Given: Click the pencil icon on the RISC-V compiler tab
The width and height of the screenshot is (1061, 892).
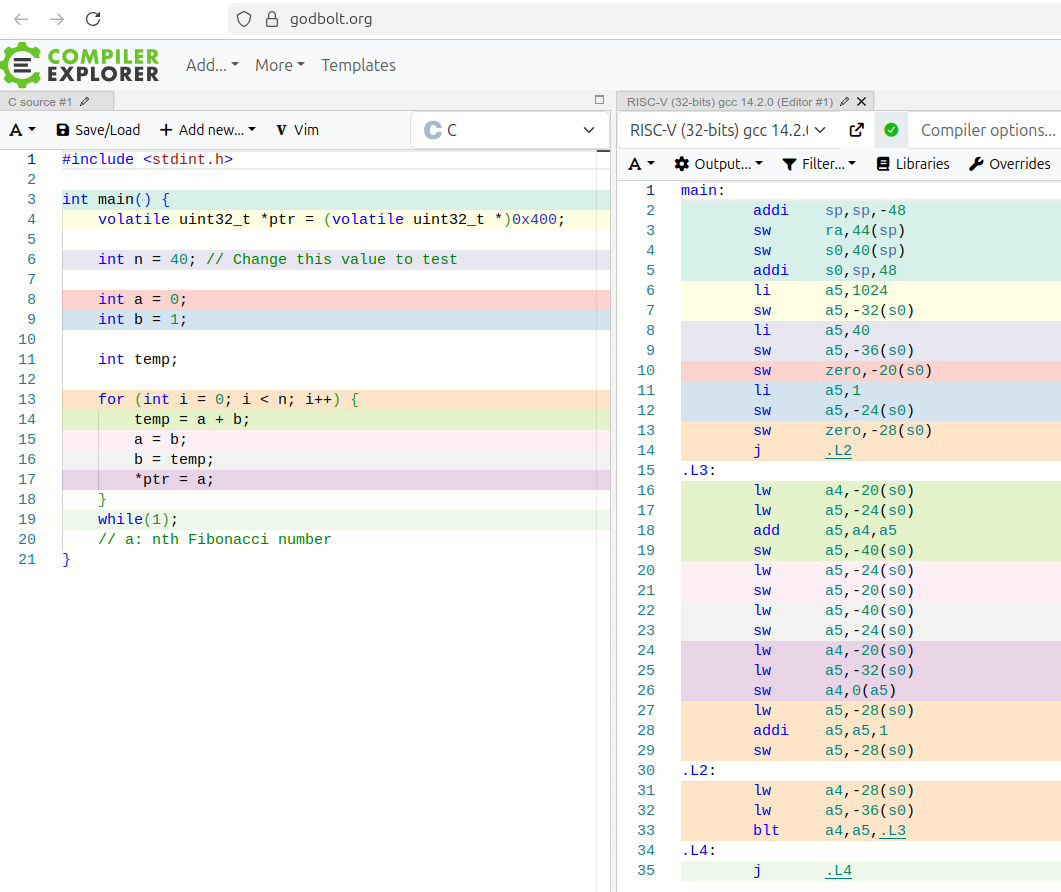Looking at the screenshot, I should point(845,101).
